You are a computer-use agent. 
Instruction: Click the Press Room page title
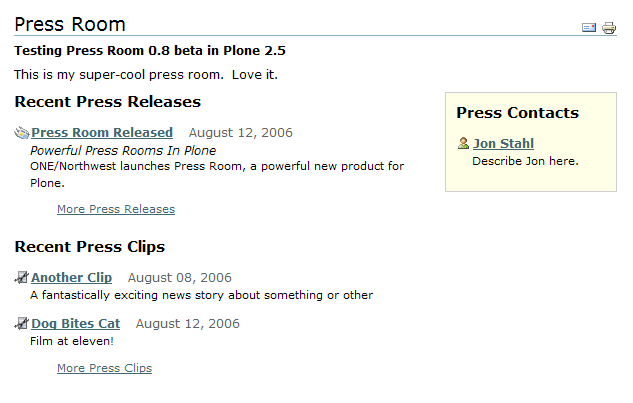(70, 24)
